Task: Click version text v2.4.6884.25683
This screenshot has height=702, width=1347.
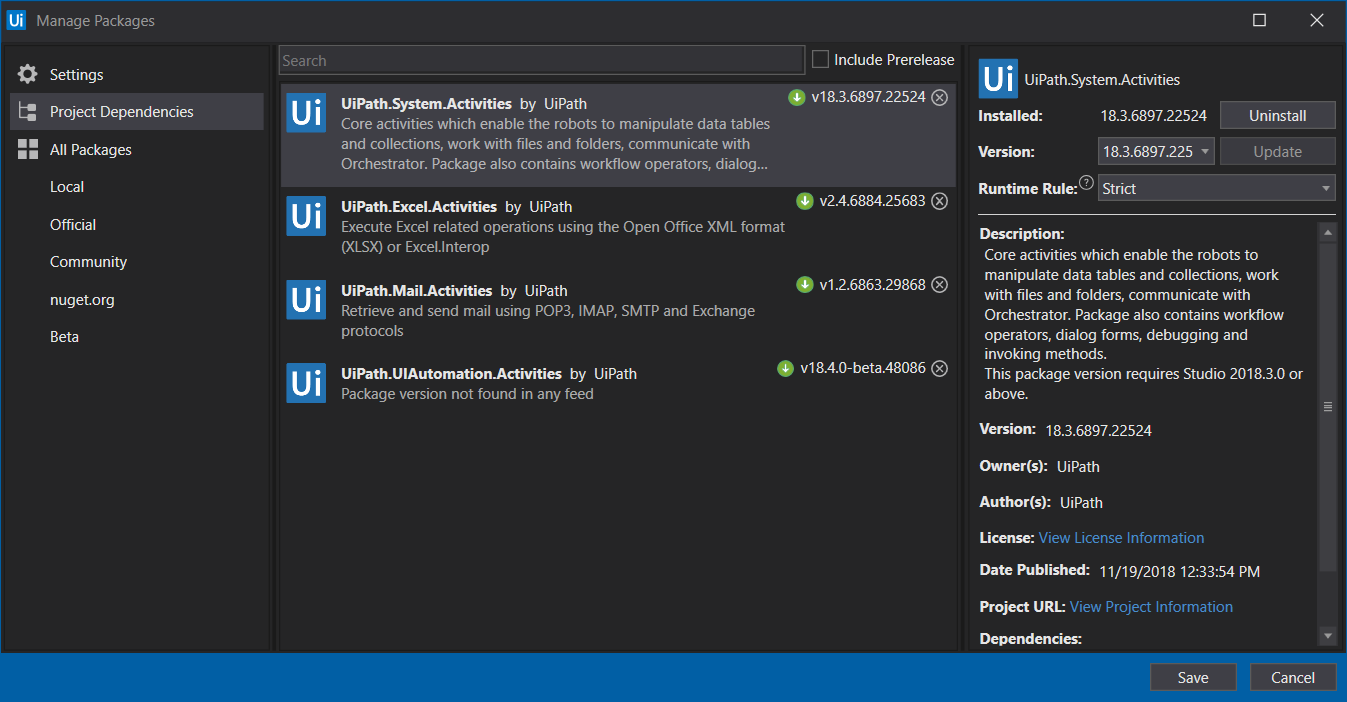Action: coord(872,201)
